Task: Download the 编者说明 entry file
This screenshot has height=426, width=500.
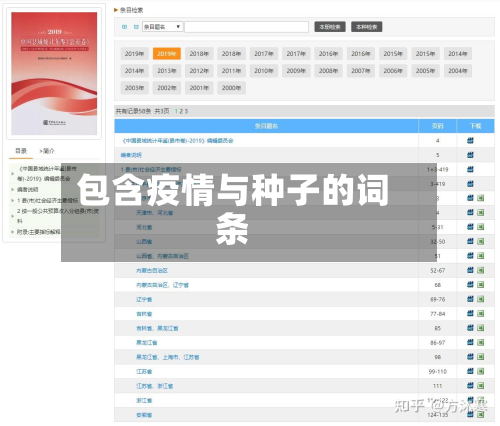Action: click(470, 155)
